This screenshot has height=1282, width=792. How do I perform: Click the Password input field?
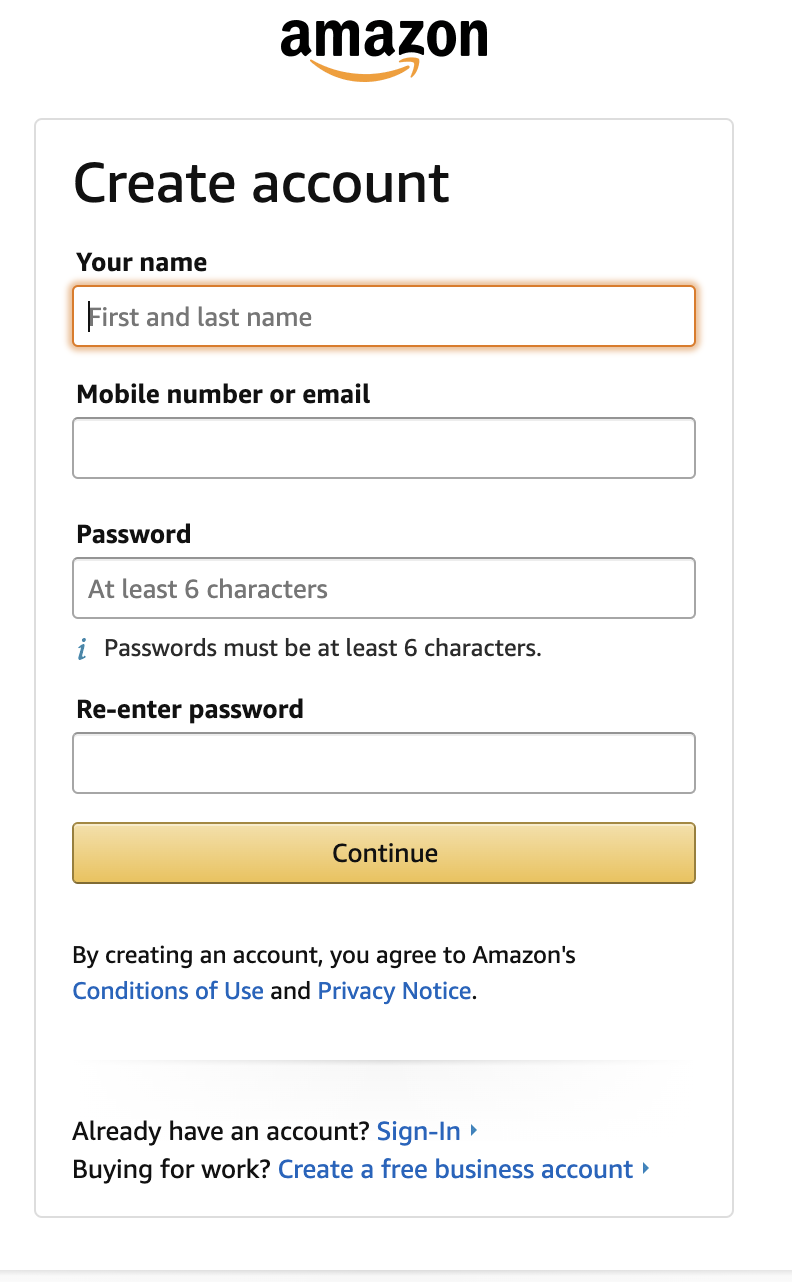384,588
